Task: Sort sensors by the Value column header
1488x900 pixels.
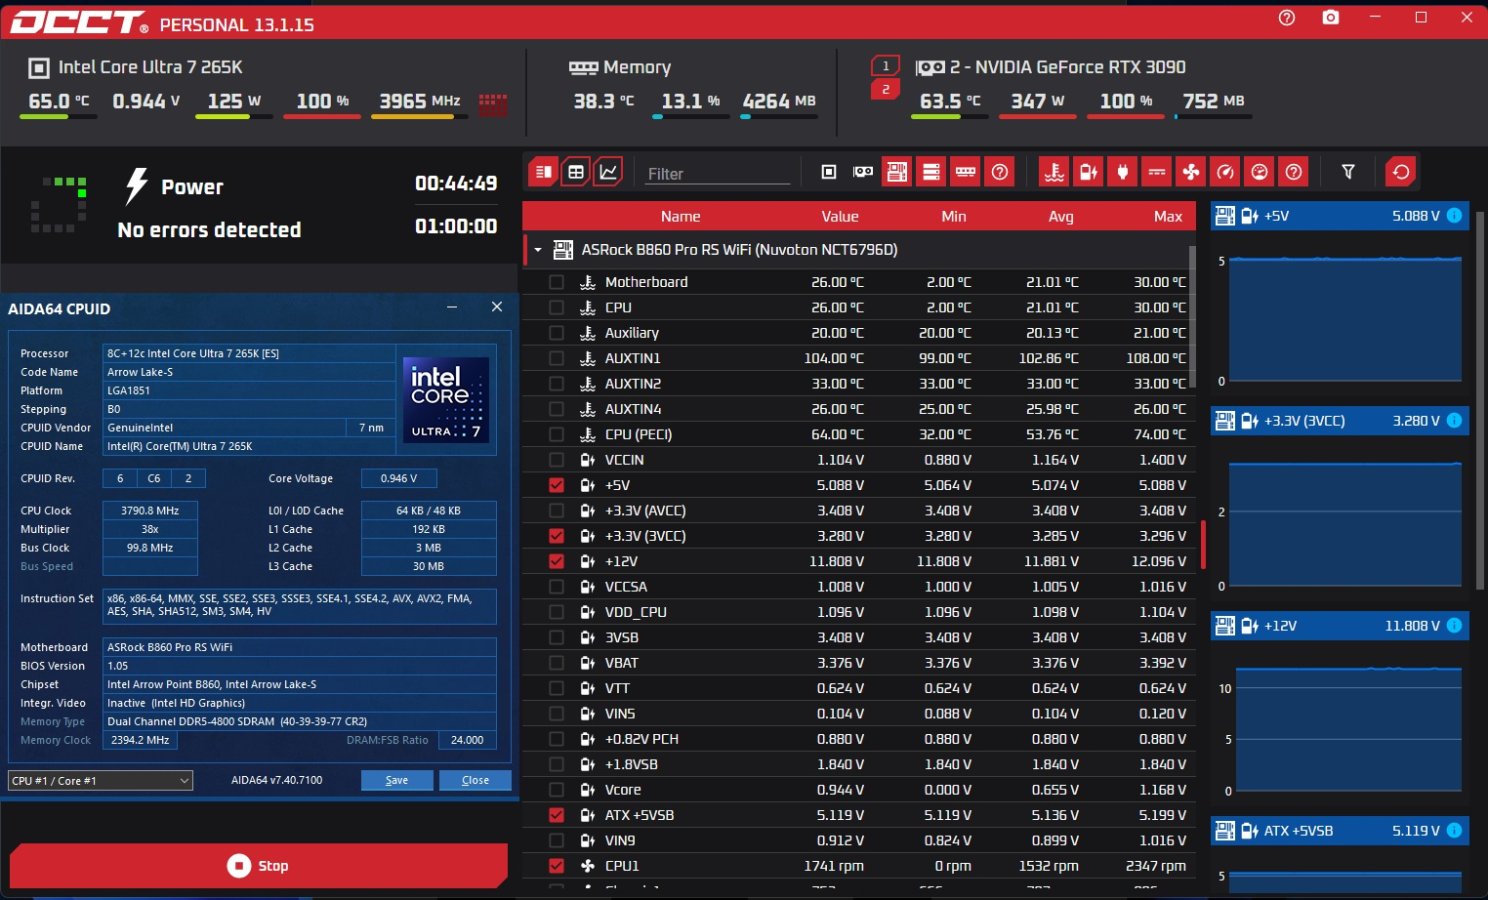Action: (x=840, y=216)
